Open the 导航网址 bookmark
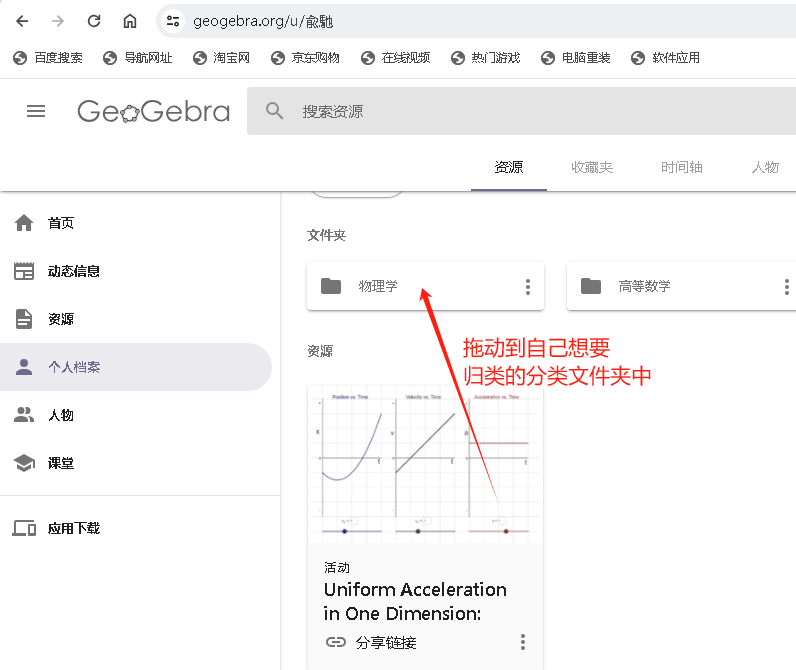The image size is (796, 670). (138, 58)
